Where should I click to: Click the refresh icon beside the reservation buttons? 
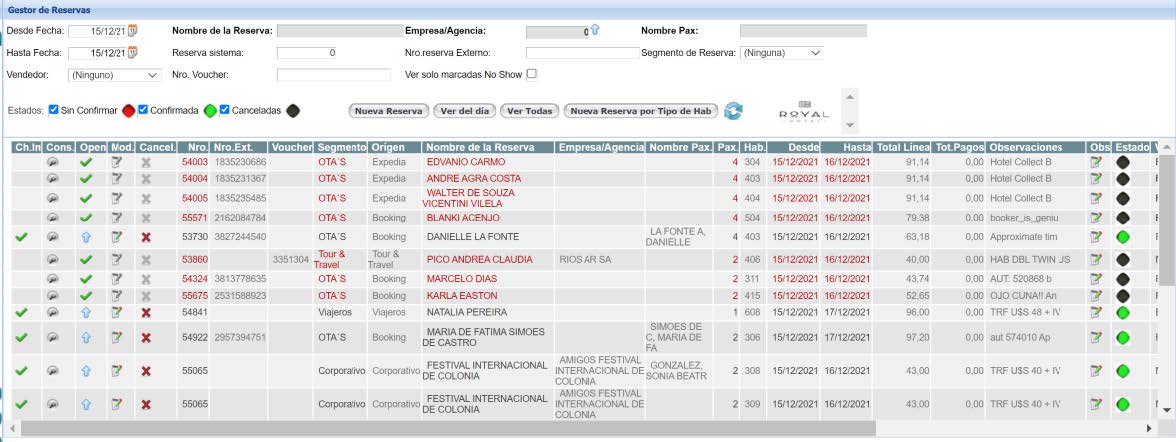pos(734,111)
